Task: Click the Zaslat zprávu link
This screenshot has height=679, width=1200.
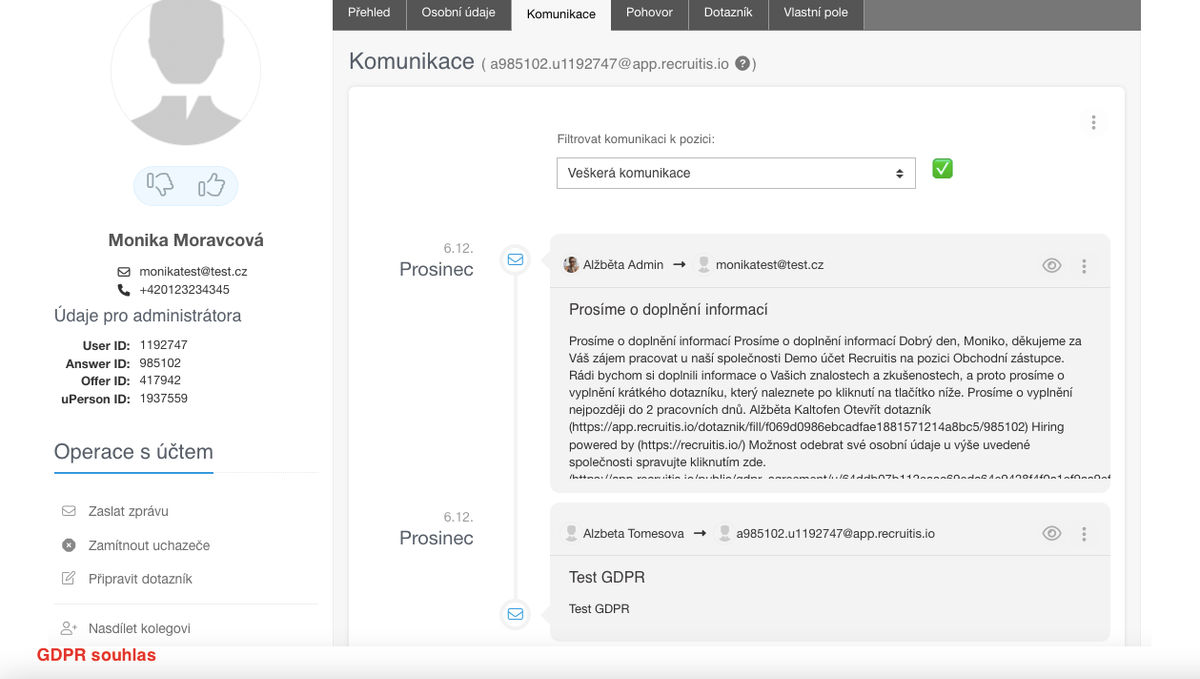Action: [x=128, y=511]
